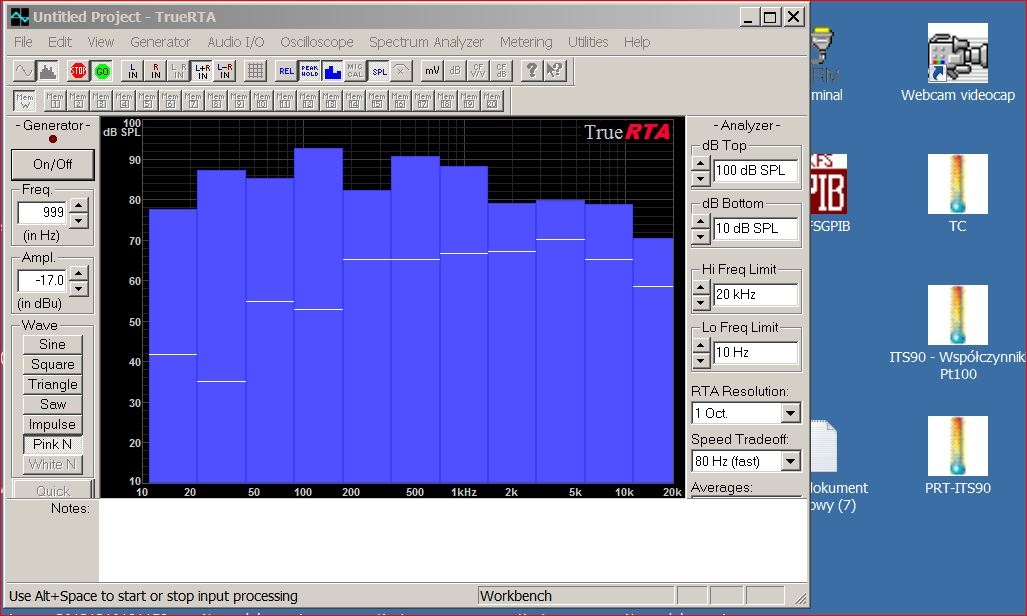Select the Saw waveform
The width and height of the screenshot is (1027, 616).
52,404
